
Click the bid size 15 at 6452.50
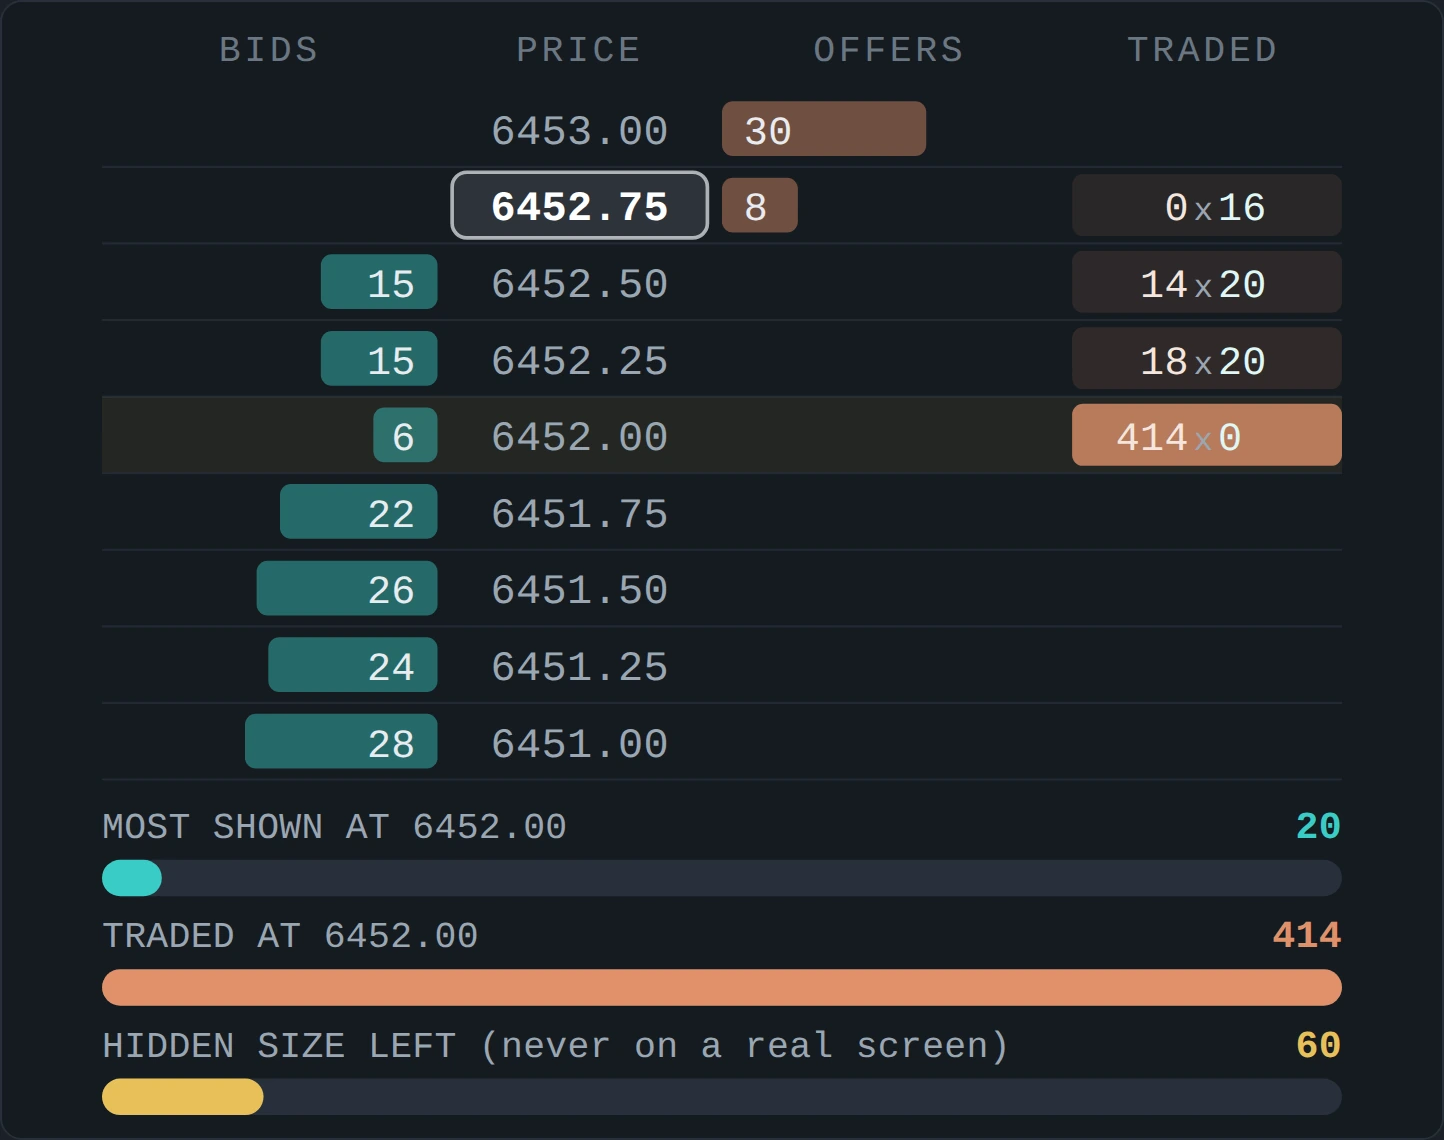(x=379, y=282)
